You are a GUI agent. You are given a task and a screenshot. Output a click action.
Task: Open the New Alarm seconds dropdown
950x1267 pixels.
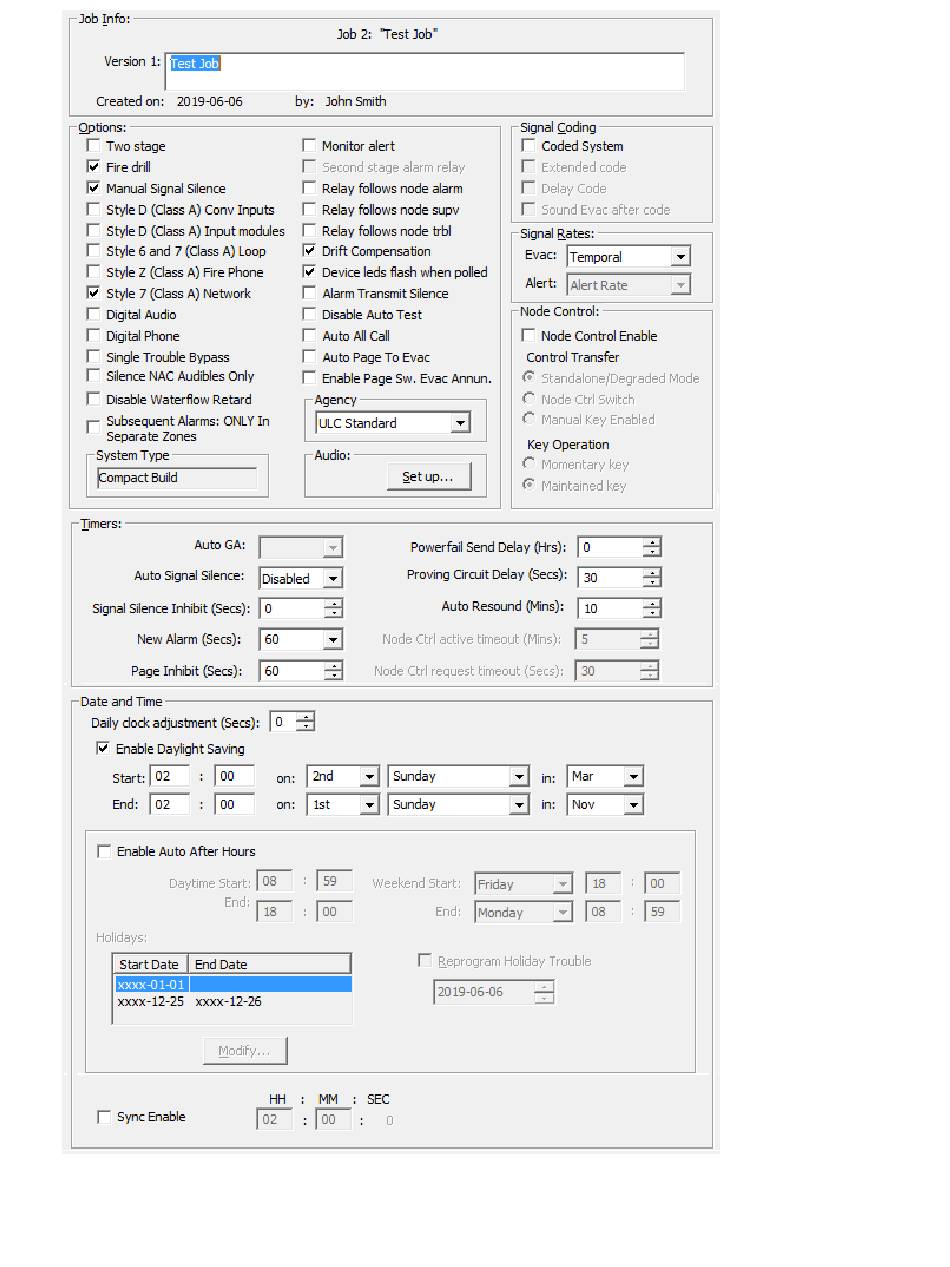coord(332,639)
